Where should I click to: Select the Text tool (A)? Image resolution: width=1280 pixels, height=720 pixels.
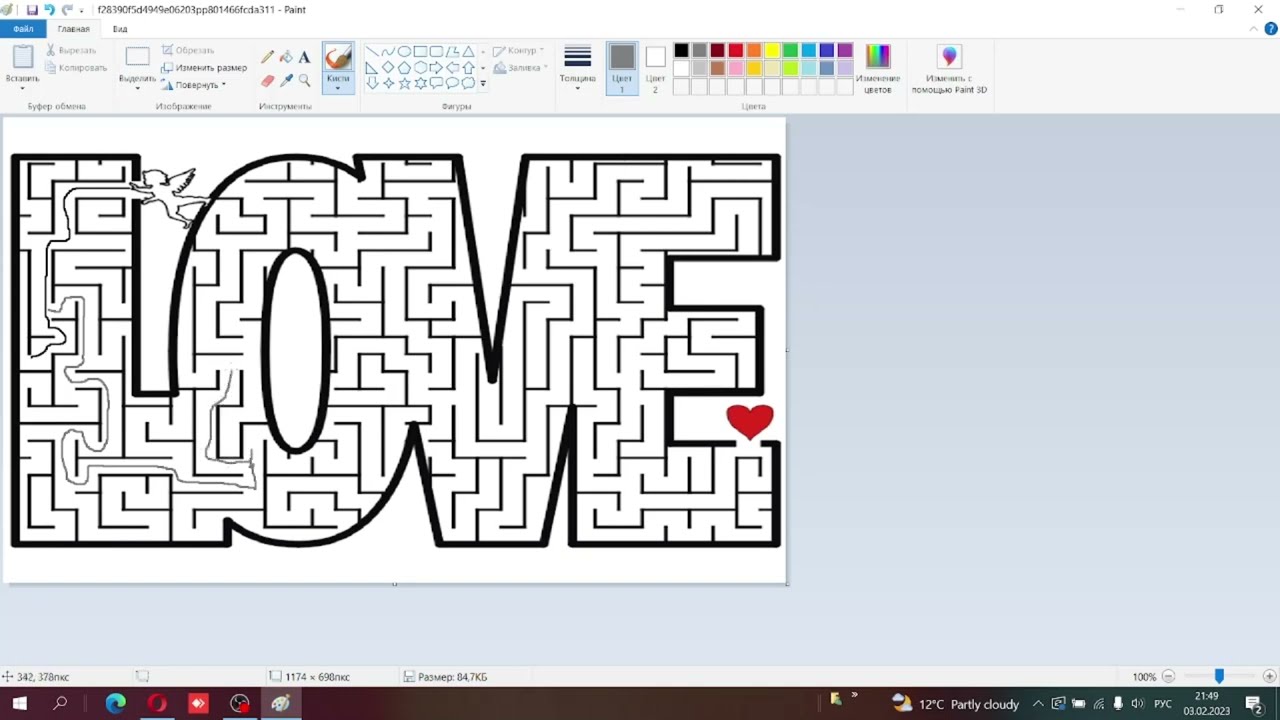(304, 57)
